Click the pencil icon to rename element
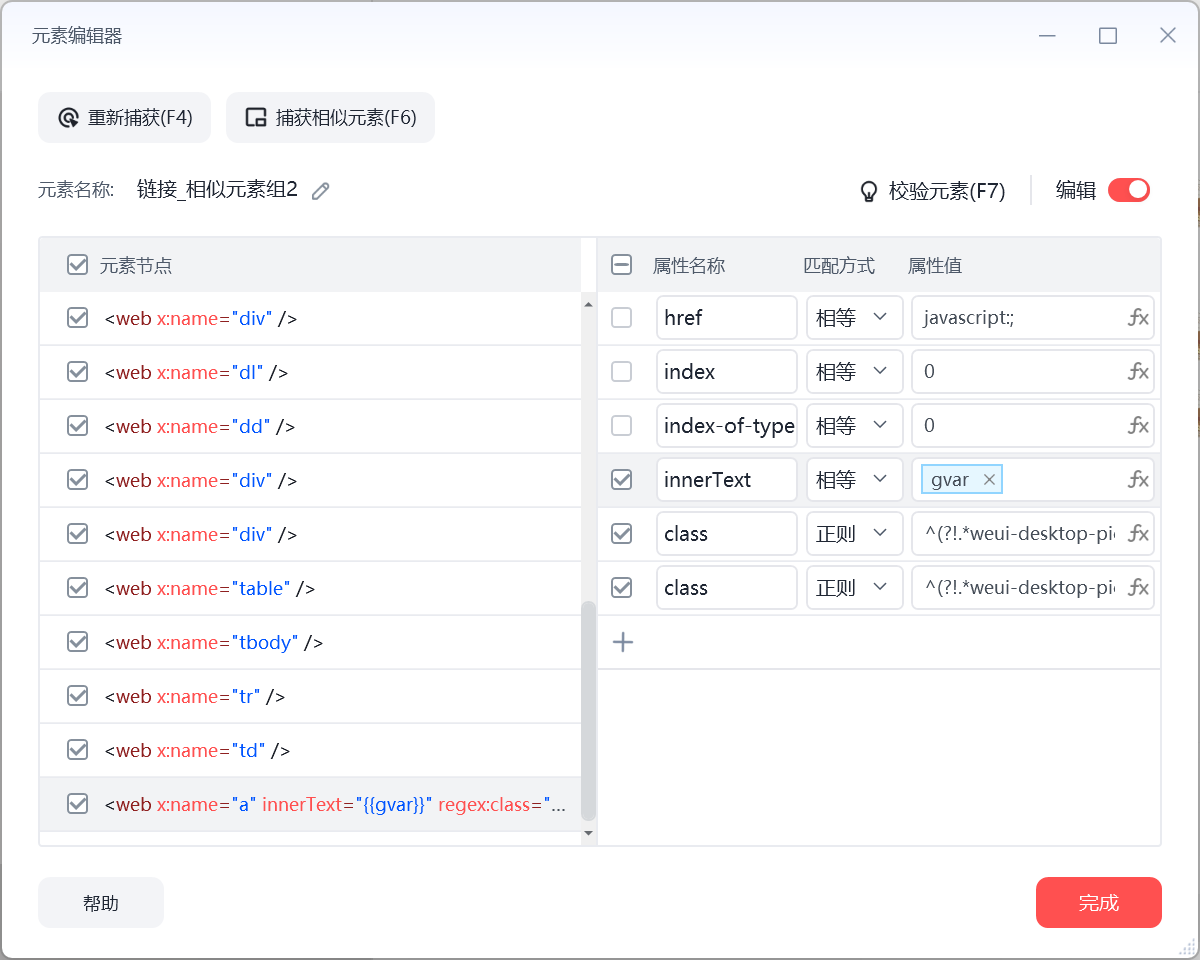1200x960 pixels. pyautogui.click(x=321, y=191)
